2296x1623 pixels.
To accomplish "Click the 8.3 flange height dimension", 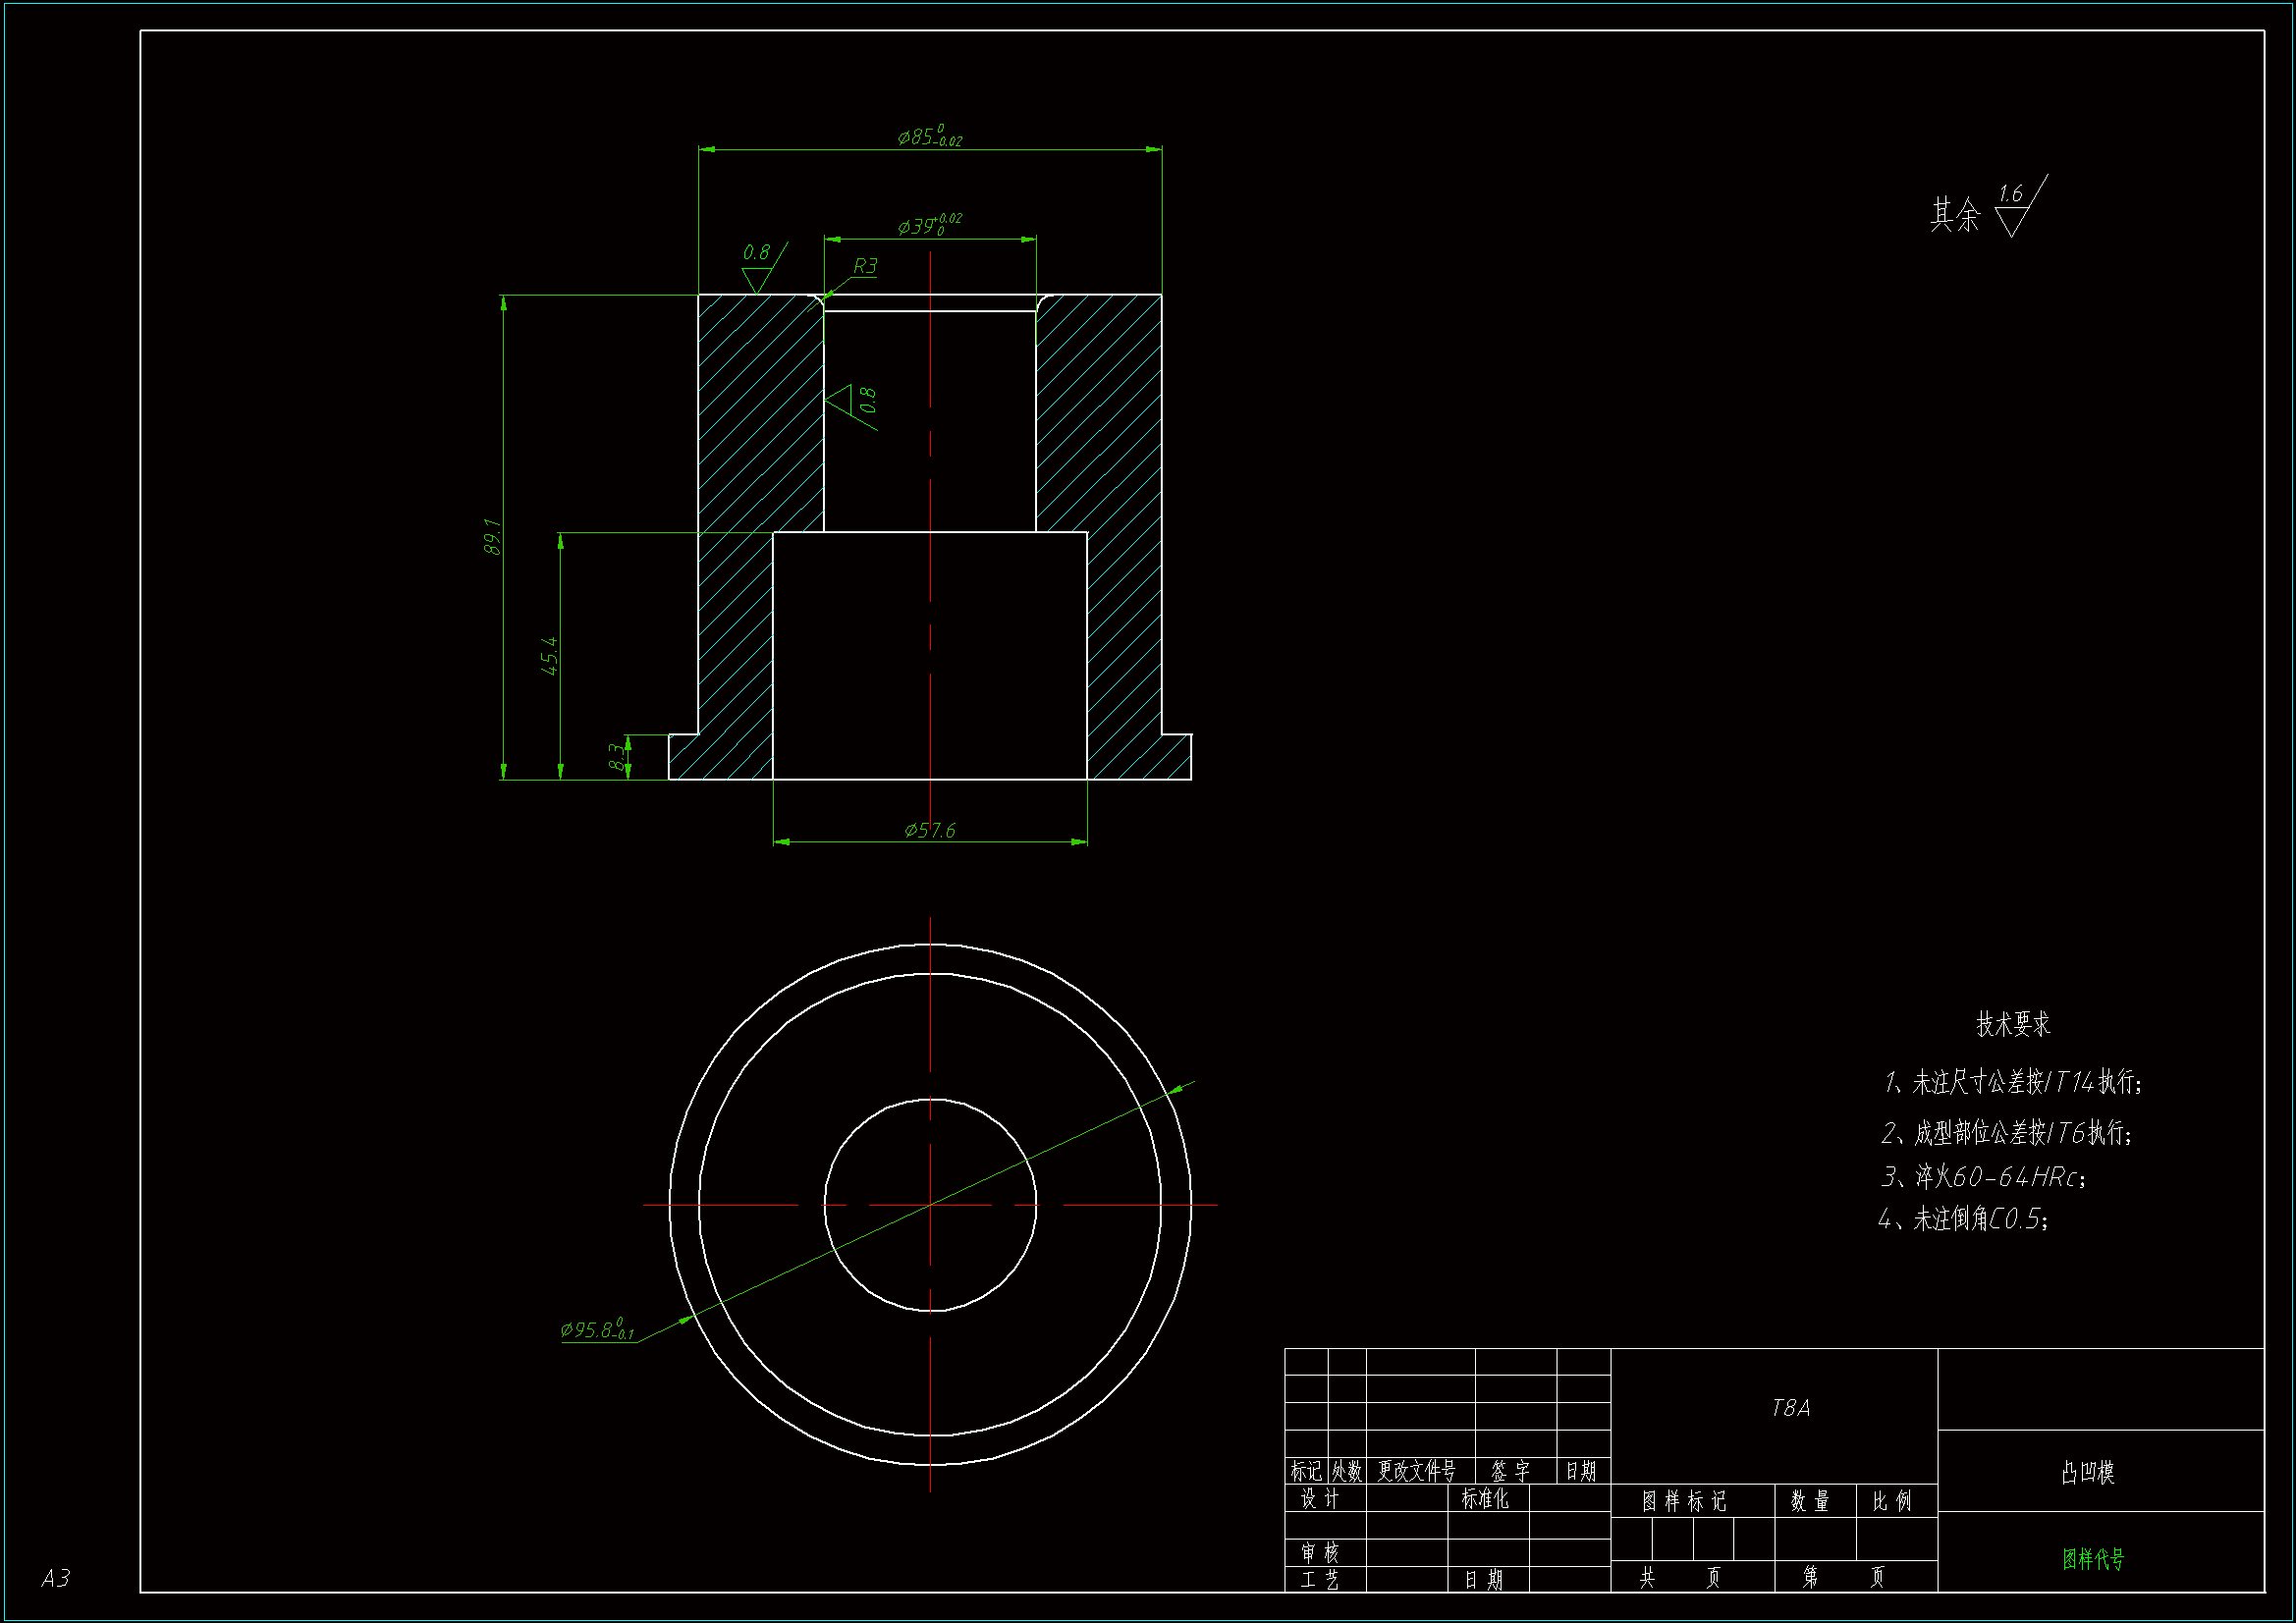I will (617, 757).
